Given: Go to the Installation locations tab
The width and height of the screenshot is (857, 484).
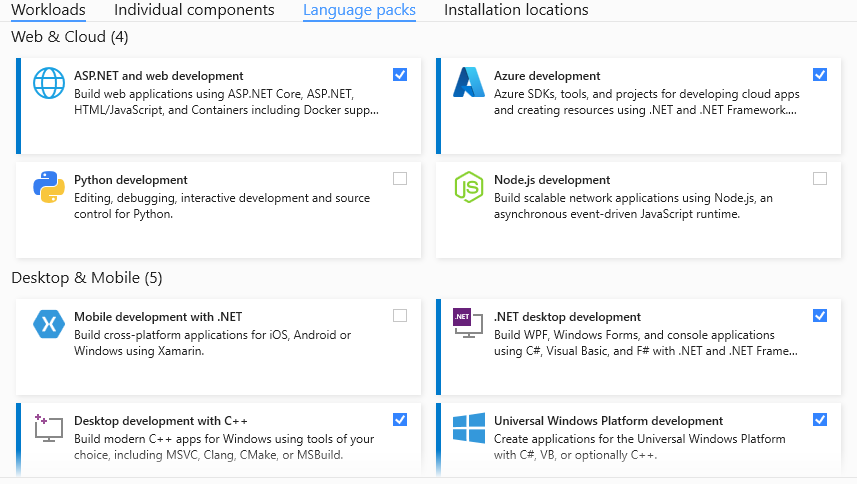Looking at the screenshot, I should coord(516,10).
